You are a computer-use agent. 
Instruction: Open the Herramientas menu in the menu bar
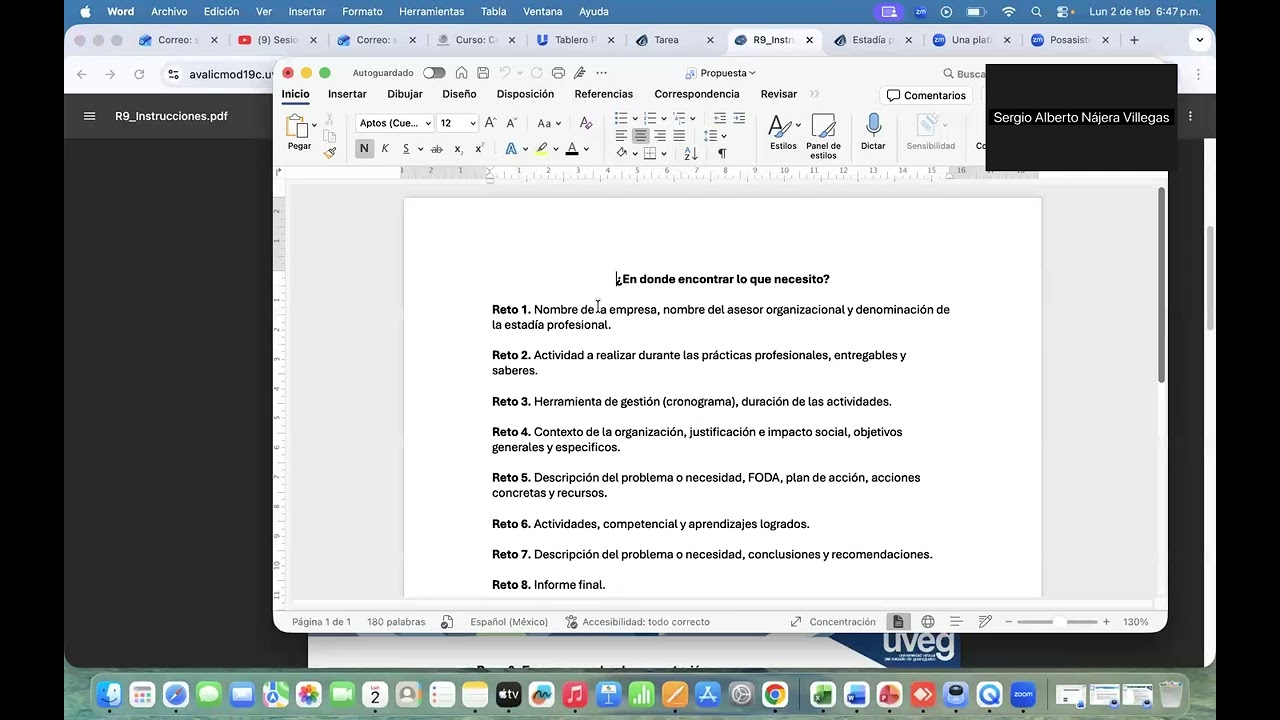(x=431, y=12)
